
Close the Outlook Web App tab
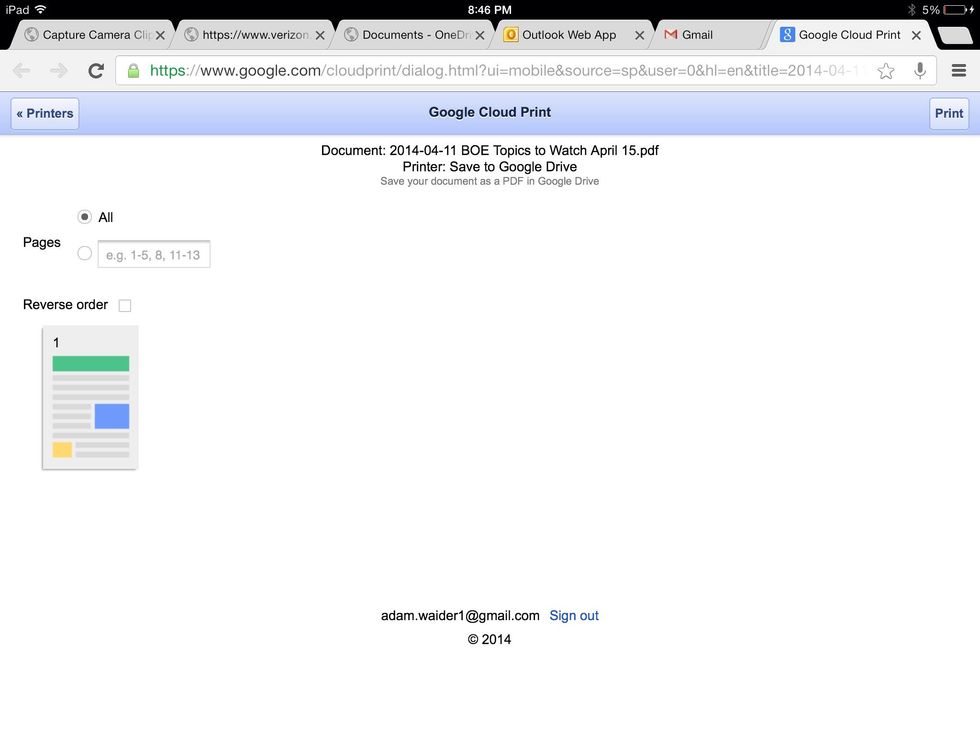coord(640,35)
